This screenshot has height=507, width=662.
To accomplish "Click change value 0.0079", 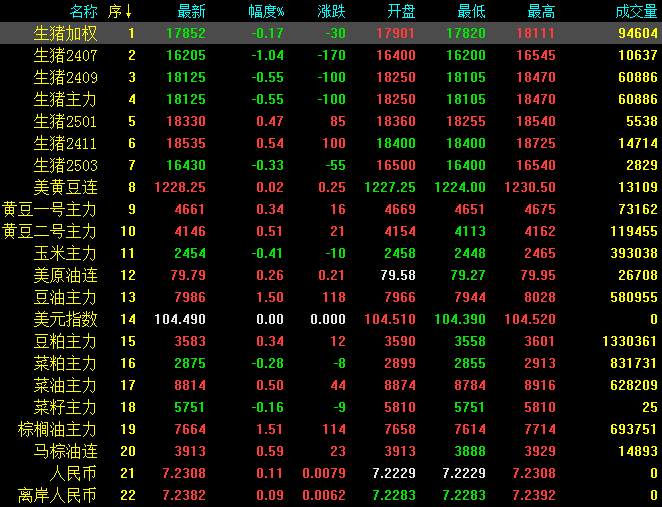I will click(324, 473).
